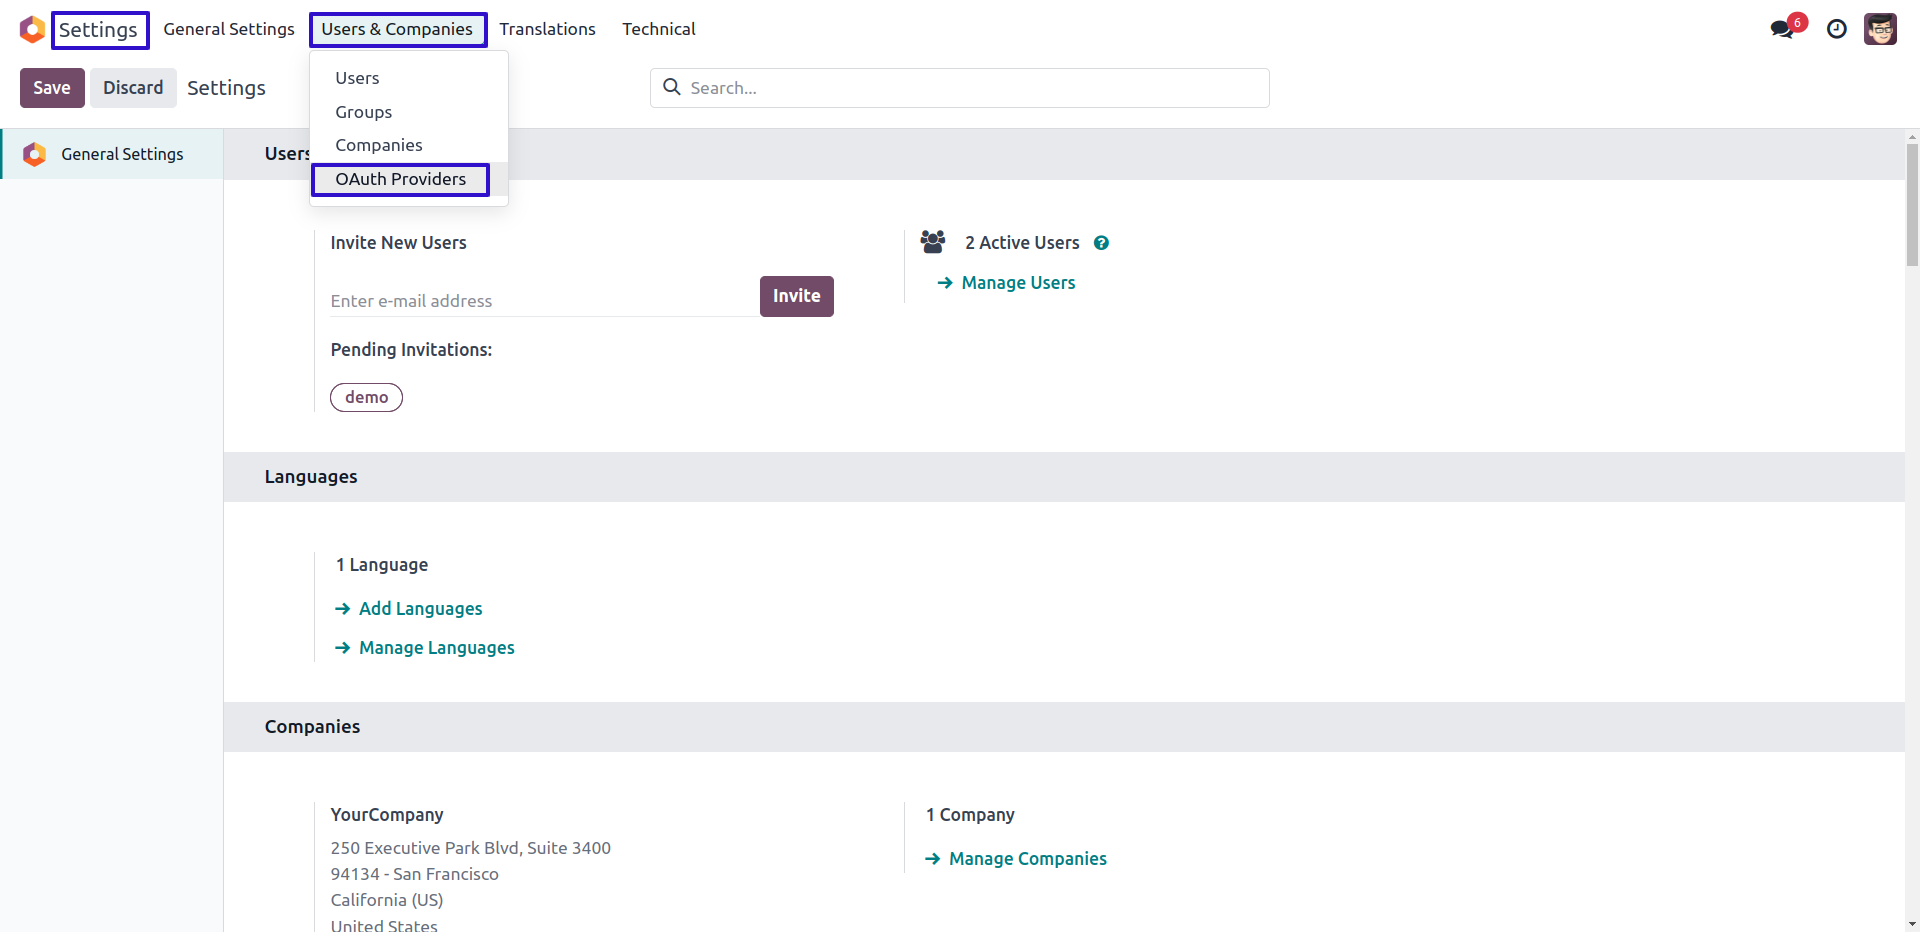Click the Invite button
This screenshot has height=932, width=1920.
[x=796, y=296]
